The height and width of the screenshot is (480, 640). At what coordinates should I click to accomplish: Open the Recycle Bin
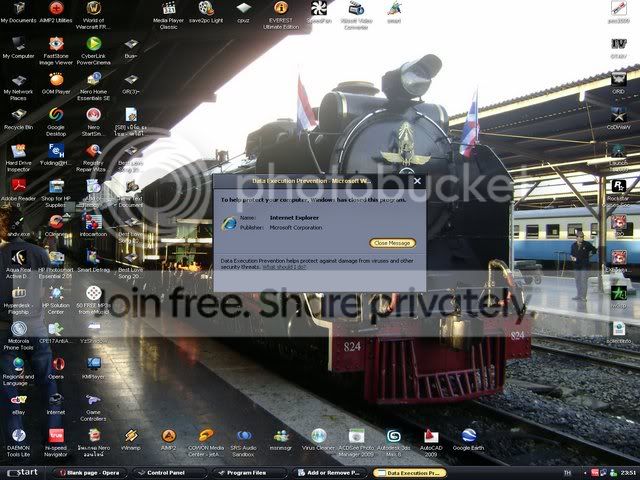pos(18,115)
